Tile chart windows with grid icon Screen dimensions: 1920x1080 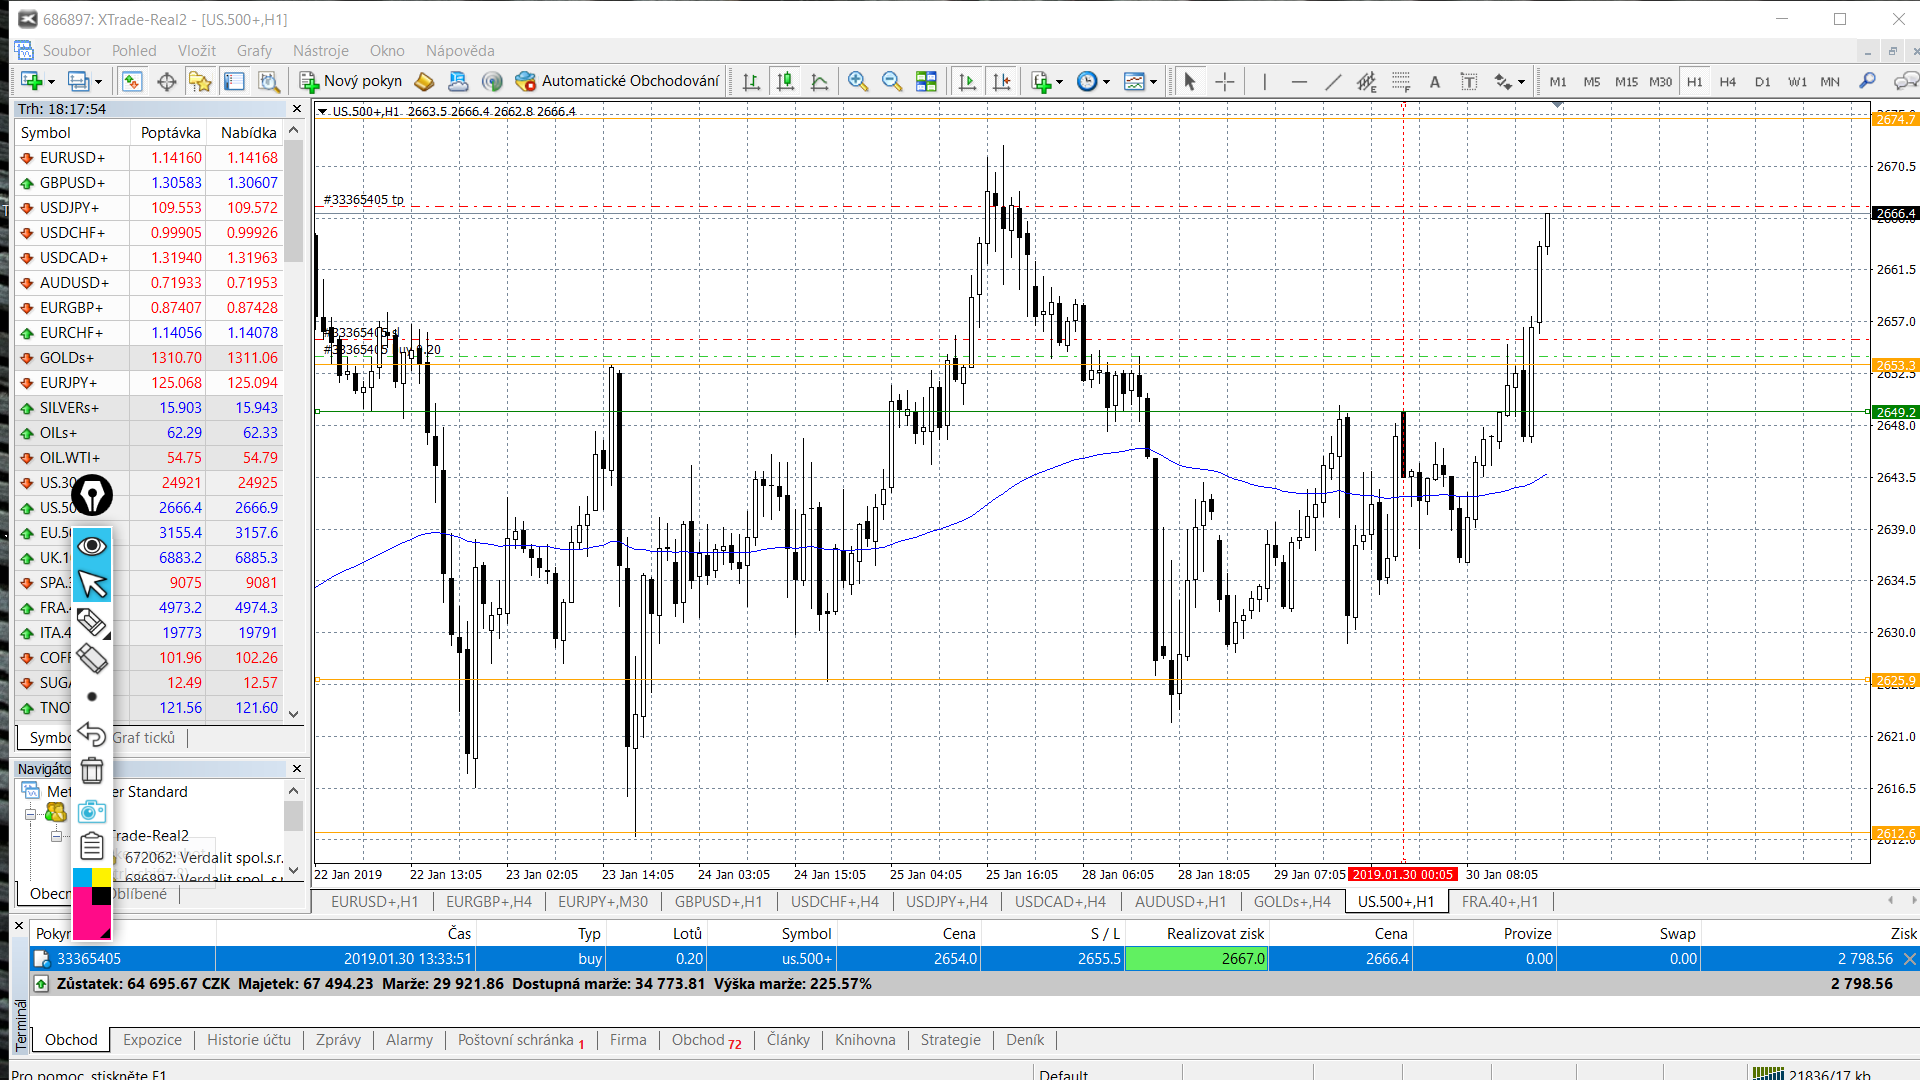(x=926, y=82)
